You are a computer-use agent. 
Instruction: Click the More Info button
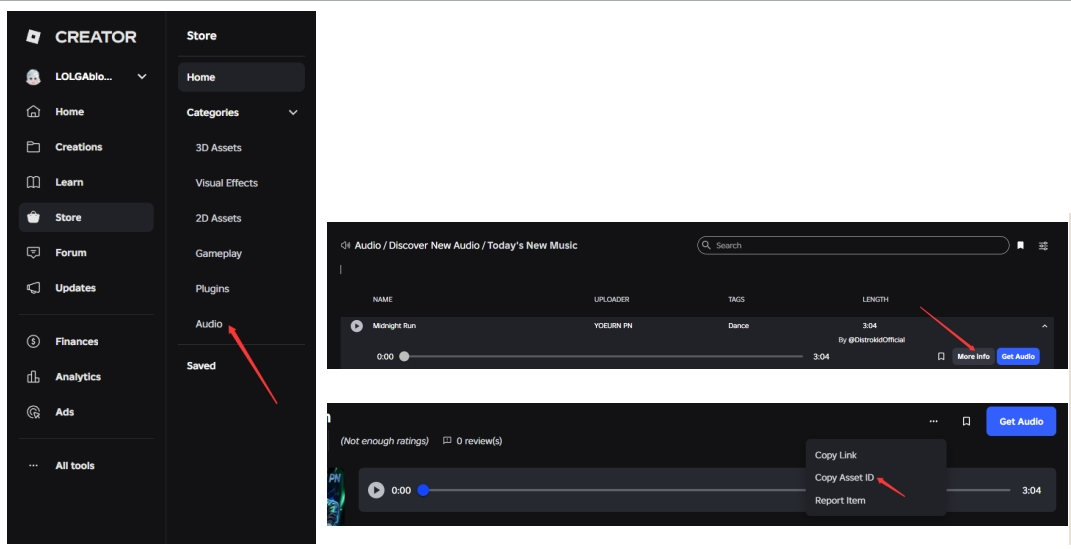click(973, 356)
